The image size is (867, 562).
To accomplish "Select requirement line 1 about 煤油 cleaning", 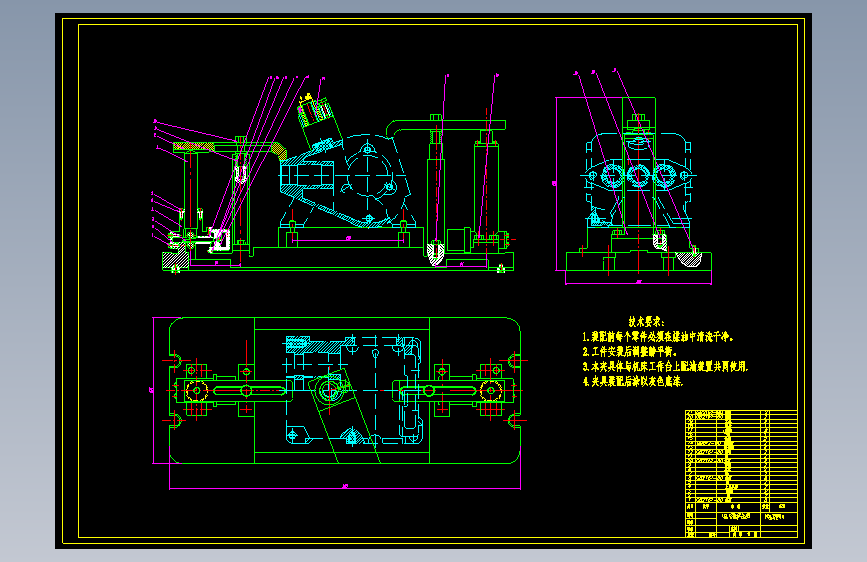I will 658,336.
